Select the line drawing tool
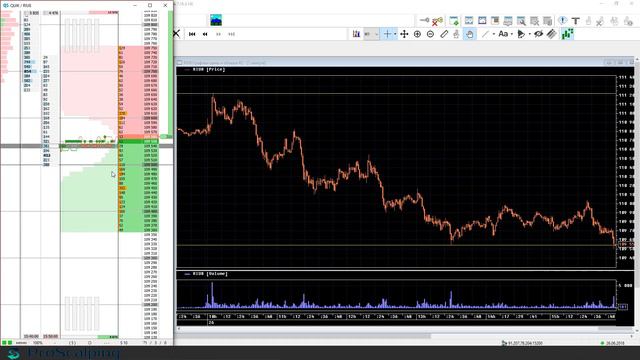 pos(485,34)
